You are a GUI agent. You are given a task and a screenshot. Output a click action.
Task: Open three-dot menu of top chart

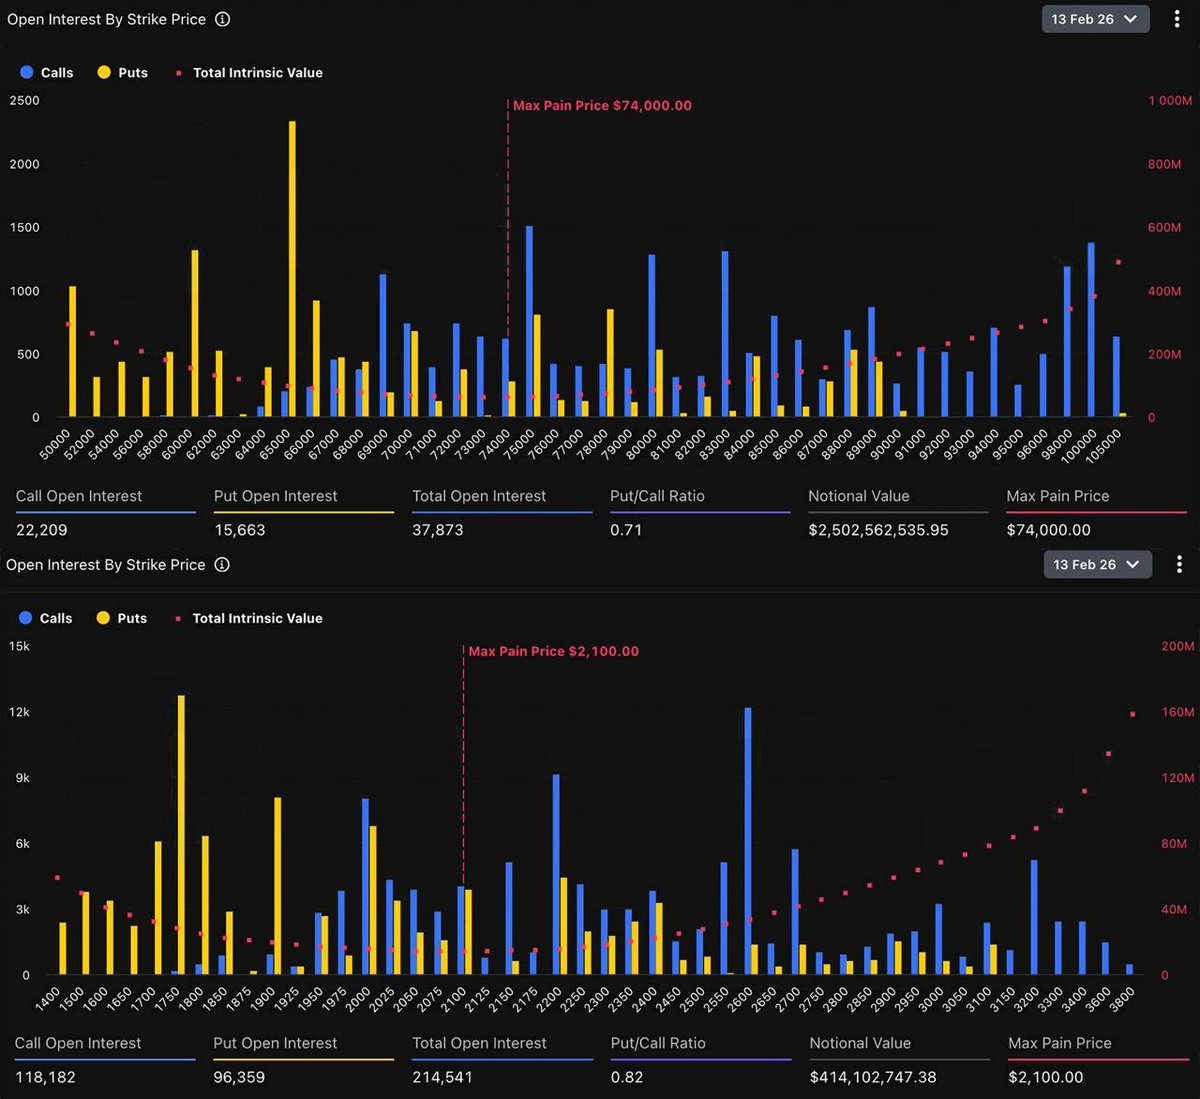1177,19
